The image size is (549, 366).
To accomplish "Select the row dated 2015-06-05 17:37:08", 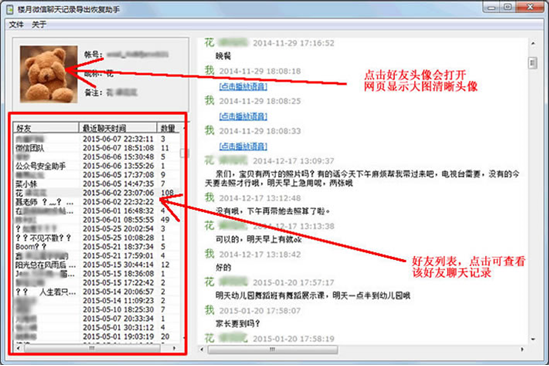I will click(97, 175).
